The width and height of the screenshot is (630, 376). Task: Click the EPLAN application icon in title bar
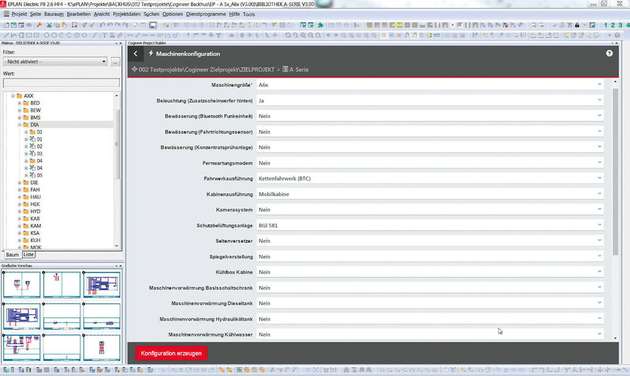point(3,3)
